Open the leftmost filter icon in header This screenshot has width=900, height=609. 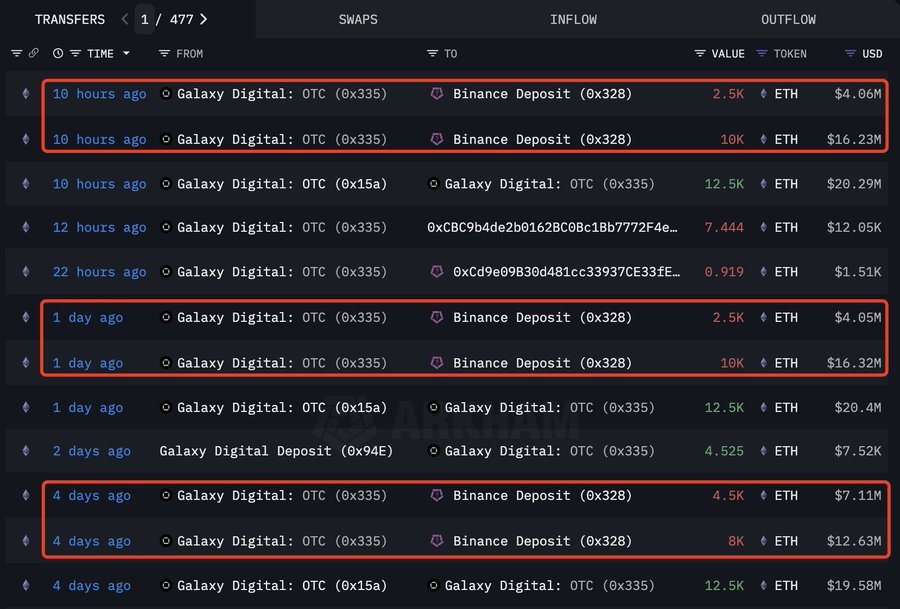(16, 53)
